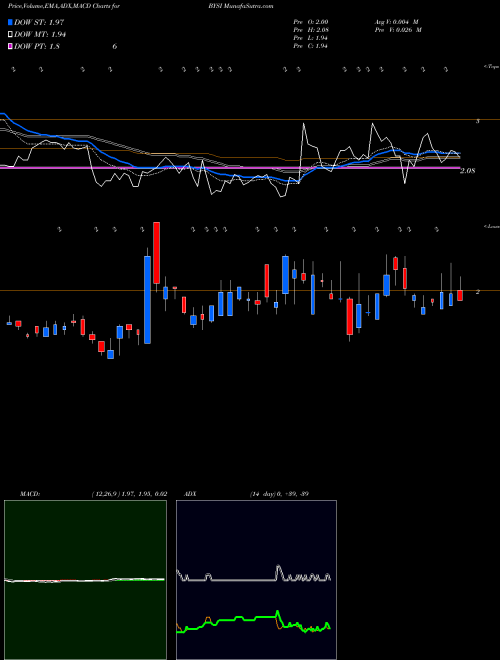Select the 'DOW MT: 1.94' legend label
The height and width of the screenshot is (660, 500).
(x=40, y=34)
